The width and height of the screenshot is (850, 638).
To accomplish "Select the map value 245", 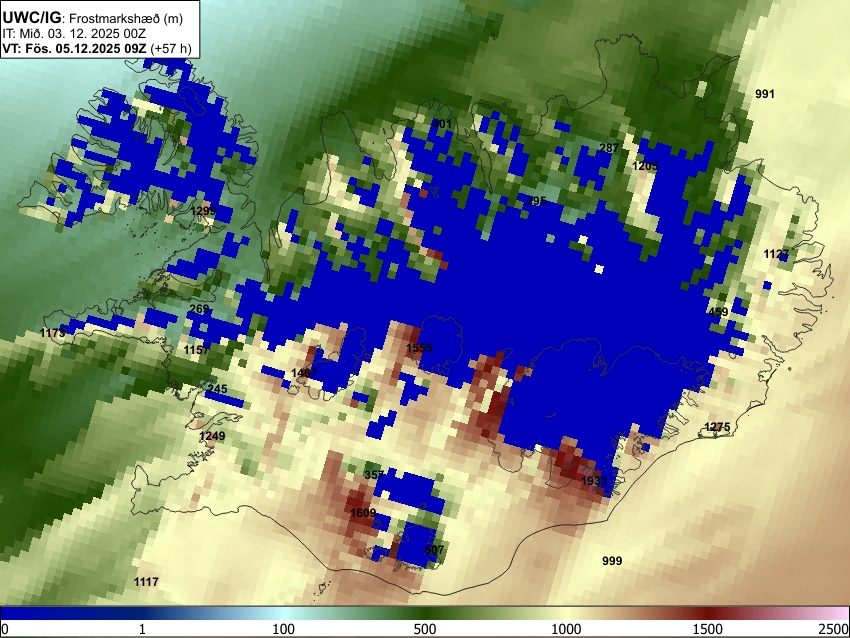I will [217, 389].
